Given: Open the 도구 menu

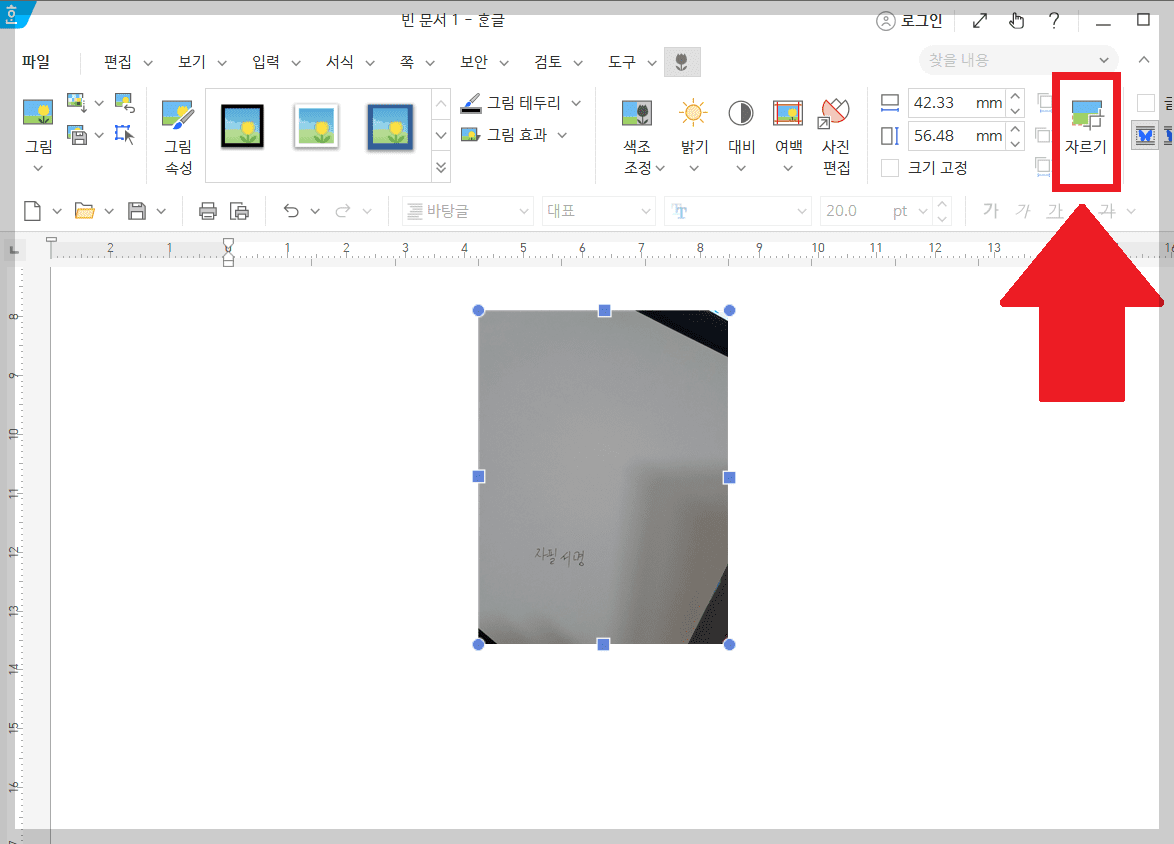Looking at the screenshot, I should [622, 61].
